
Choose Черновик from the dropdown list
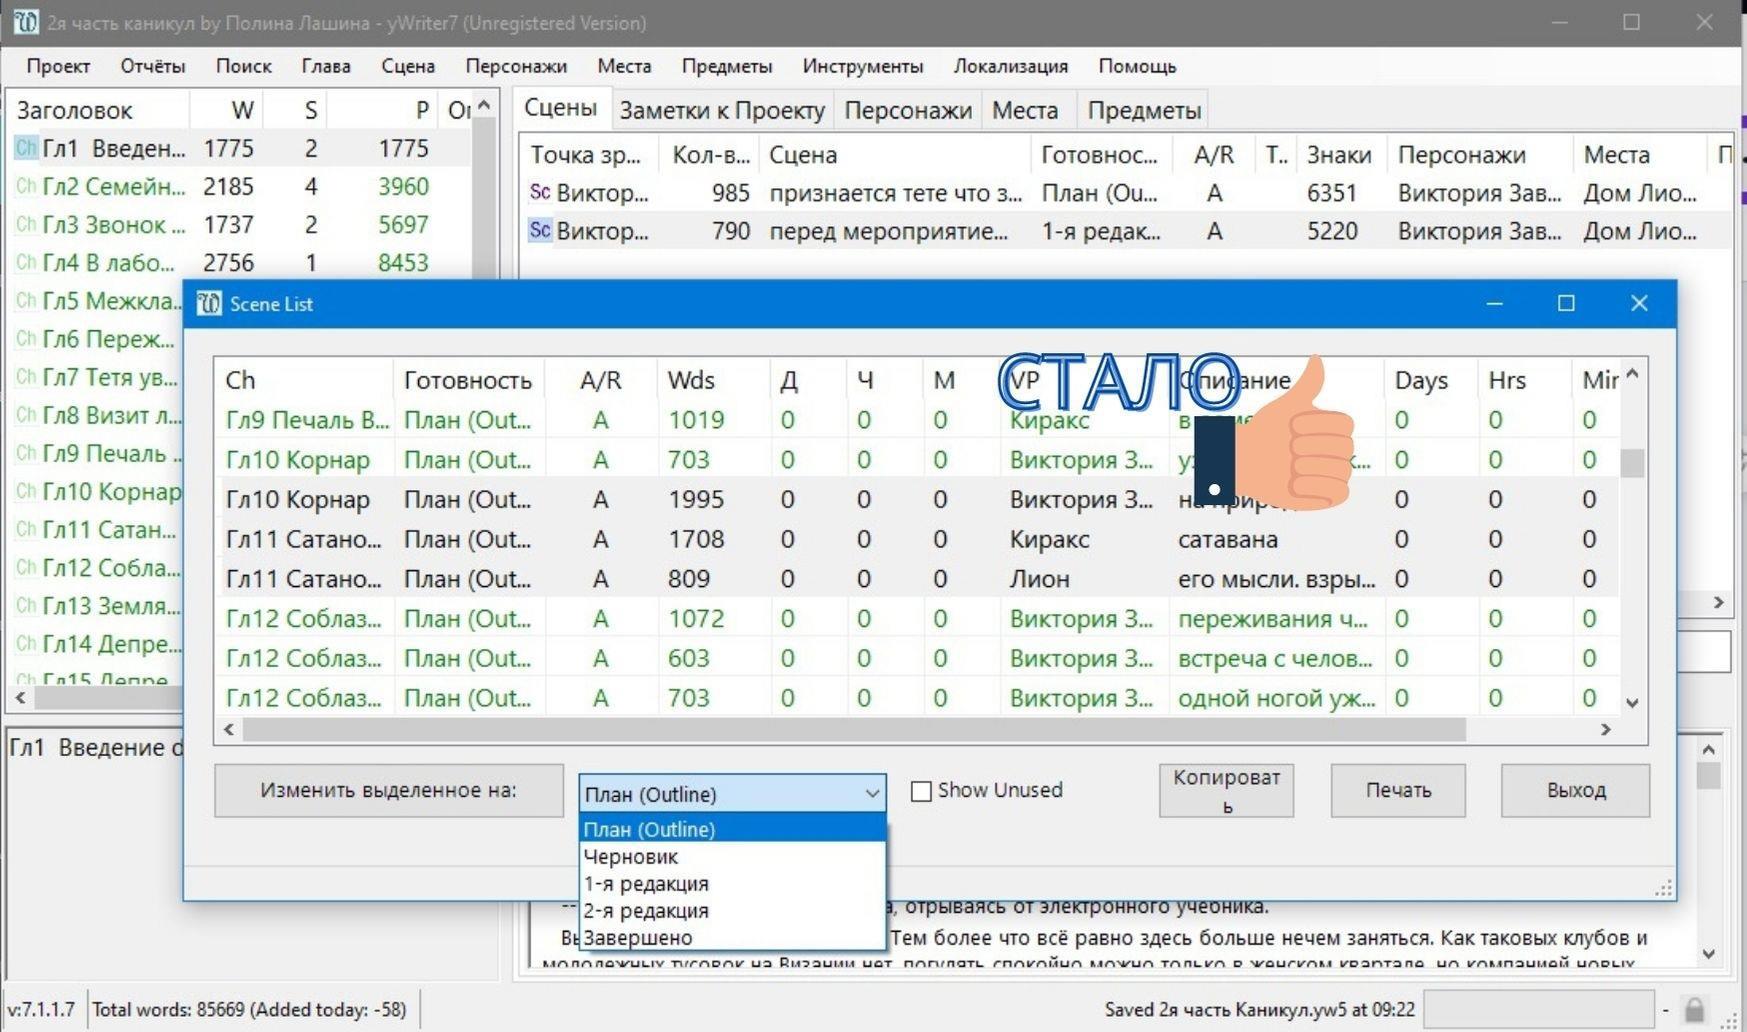(631, 857)
